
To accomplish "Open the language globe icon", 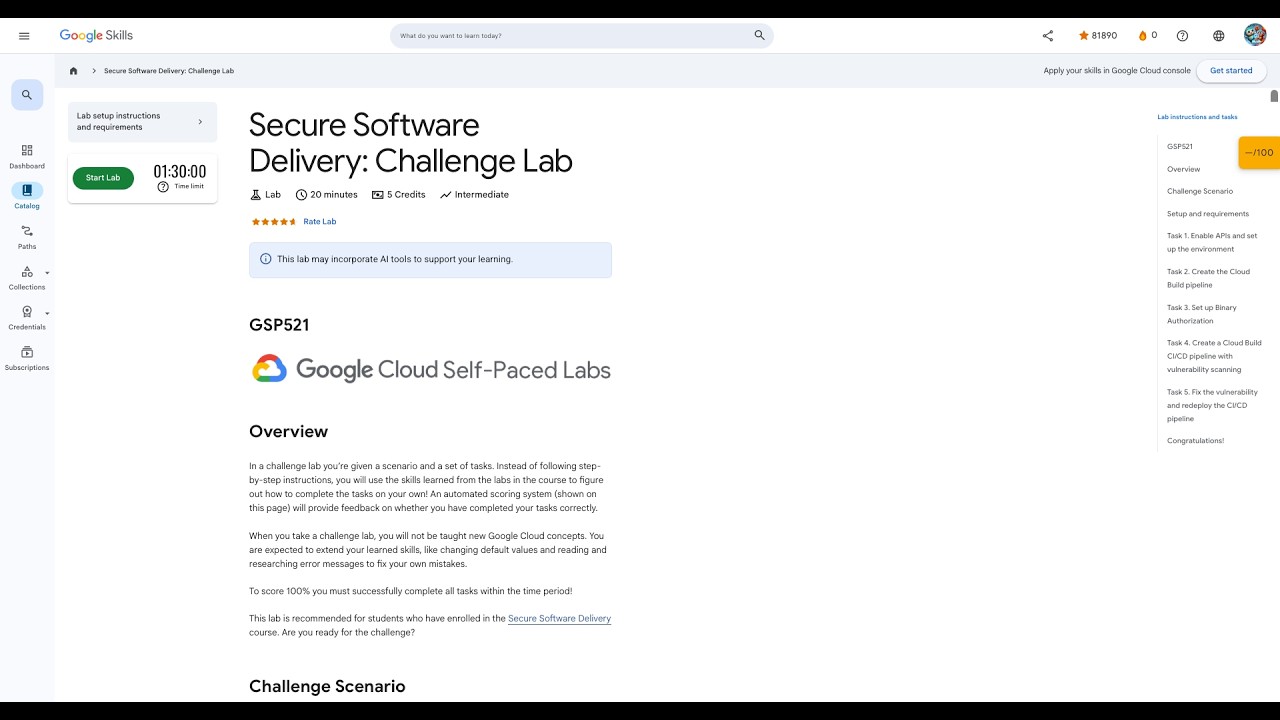I will pos(1218,36).
